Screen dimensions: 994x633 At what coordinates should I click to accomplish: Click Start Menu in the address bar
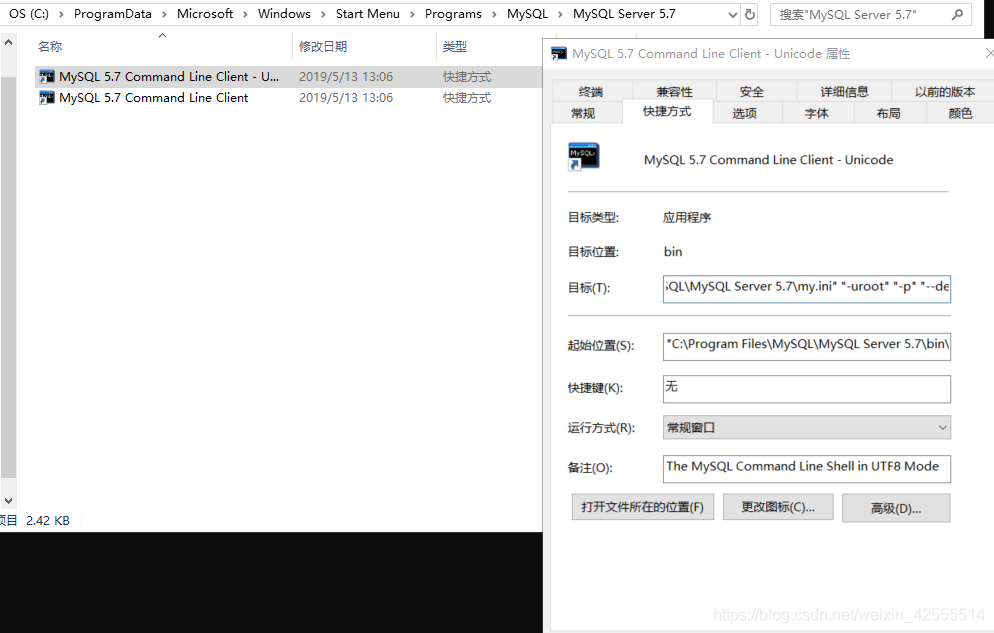pos(368,14)
